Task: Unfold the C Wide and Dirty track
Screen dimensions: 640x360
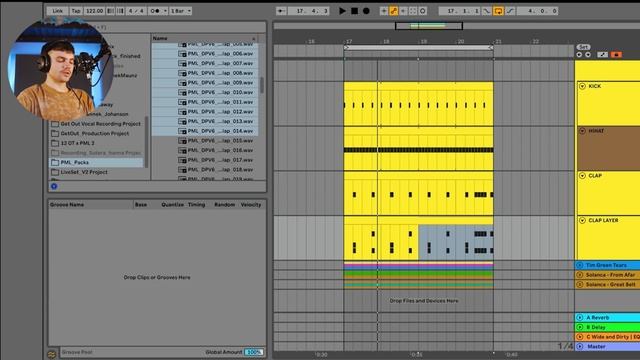Action: click(580, 337)
